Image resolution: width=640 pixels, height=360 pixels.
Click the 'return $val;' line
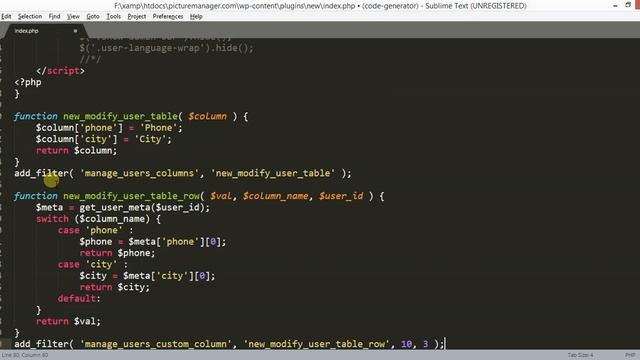(x=68, y=321)
